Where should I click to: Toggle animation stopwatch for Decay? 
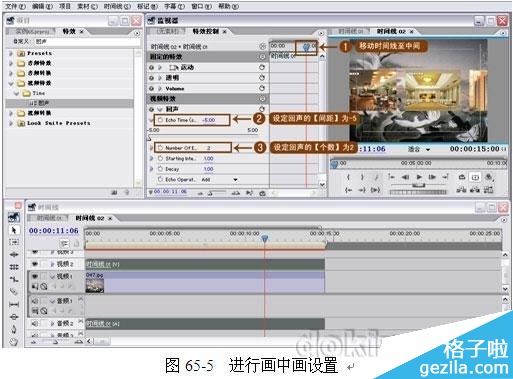click(160, 169)
